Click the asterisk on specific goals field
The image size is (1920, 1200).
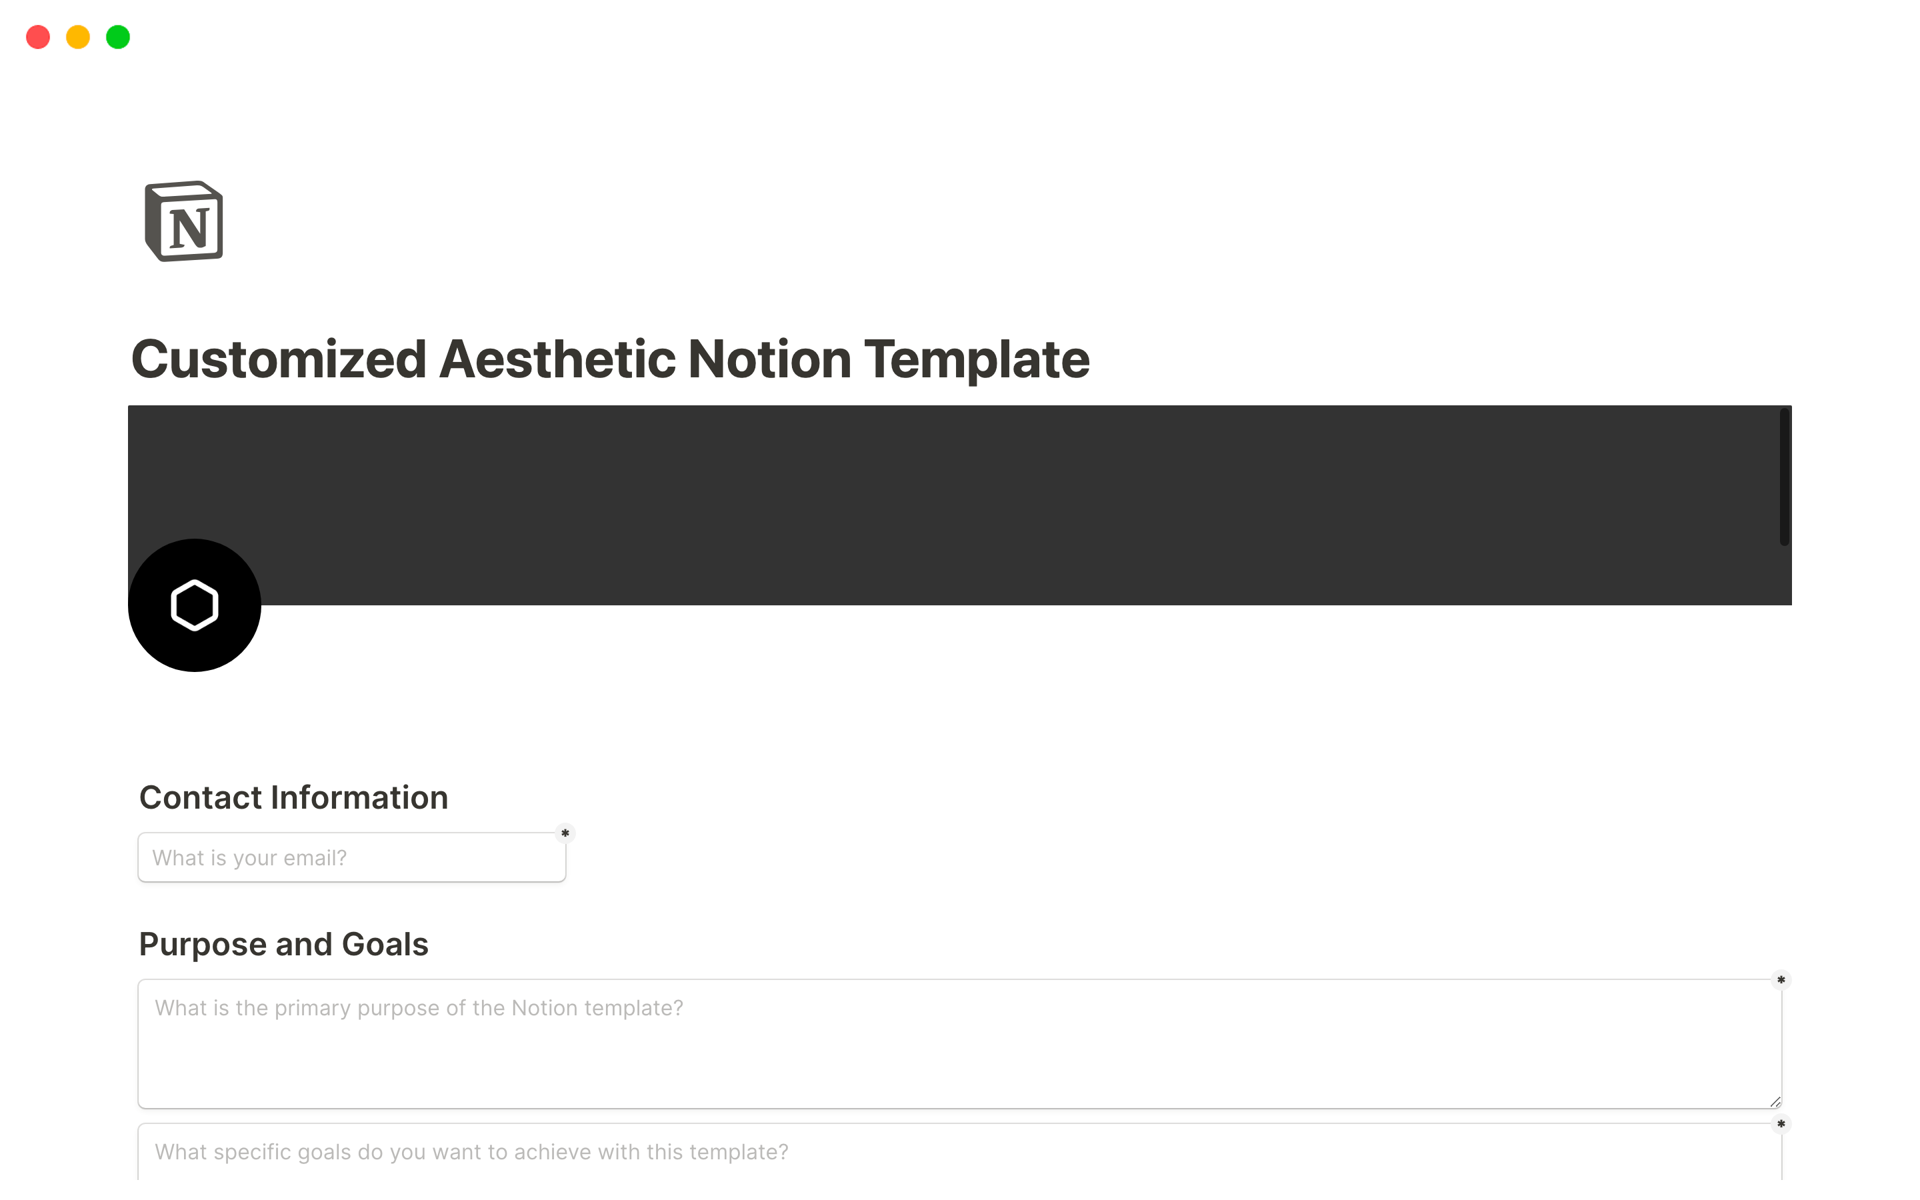pyautogui.click(x=1781, y=1124)
